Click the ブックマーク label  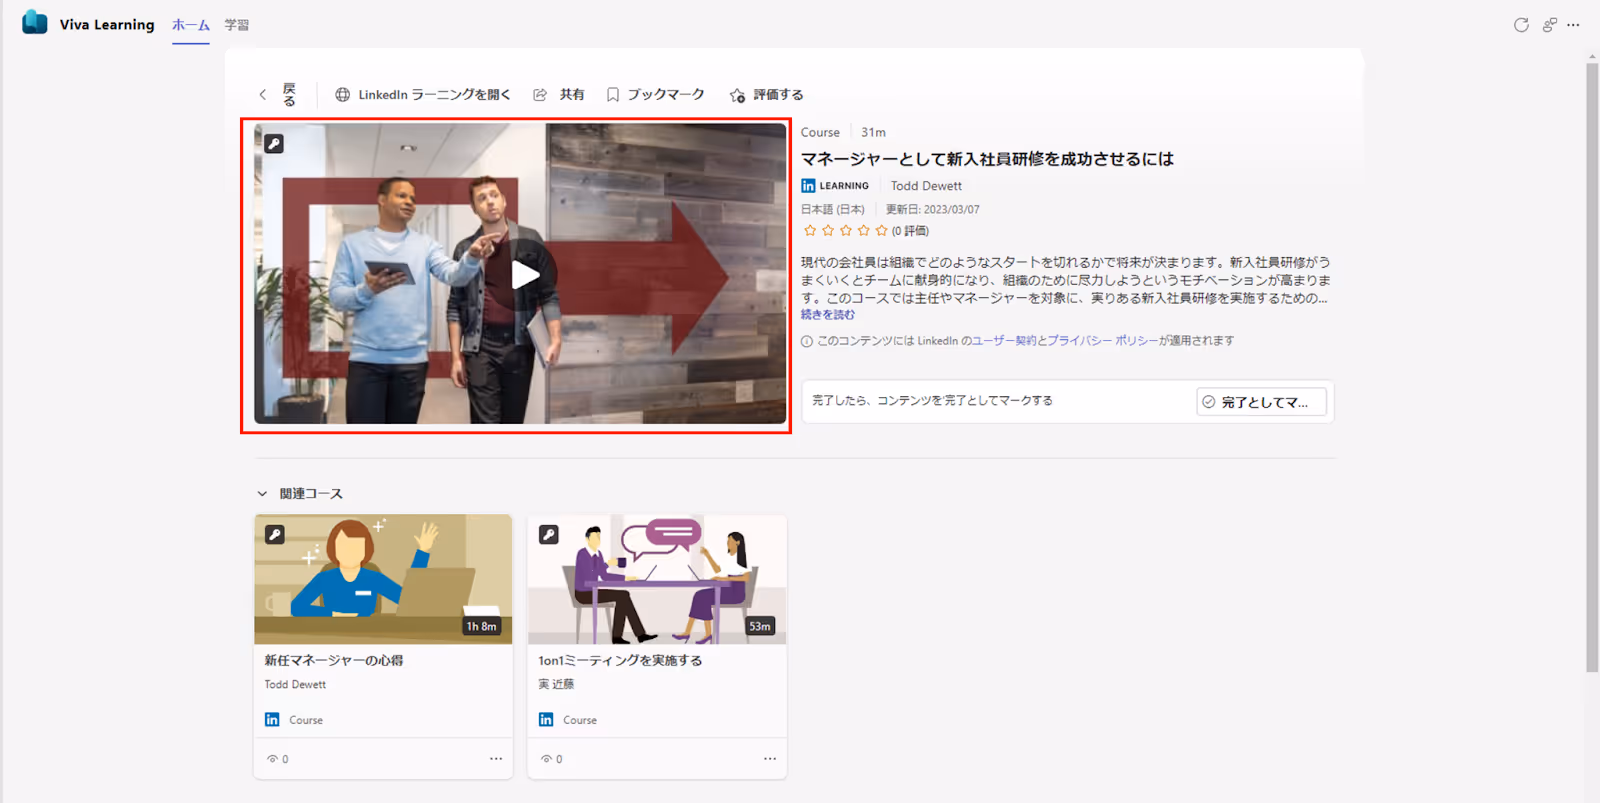[666, 95]
